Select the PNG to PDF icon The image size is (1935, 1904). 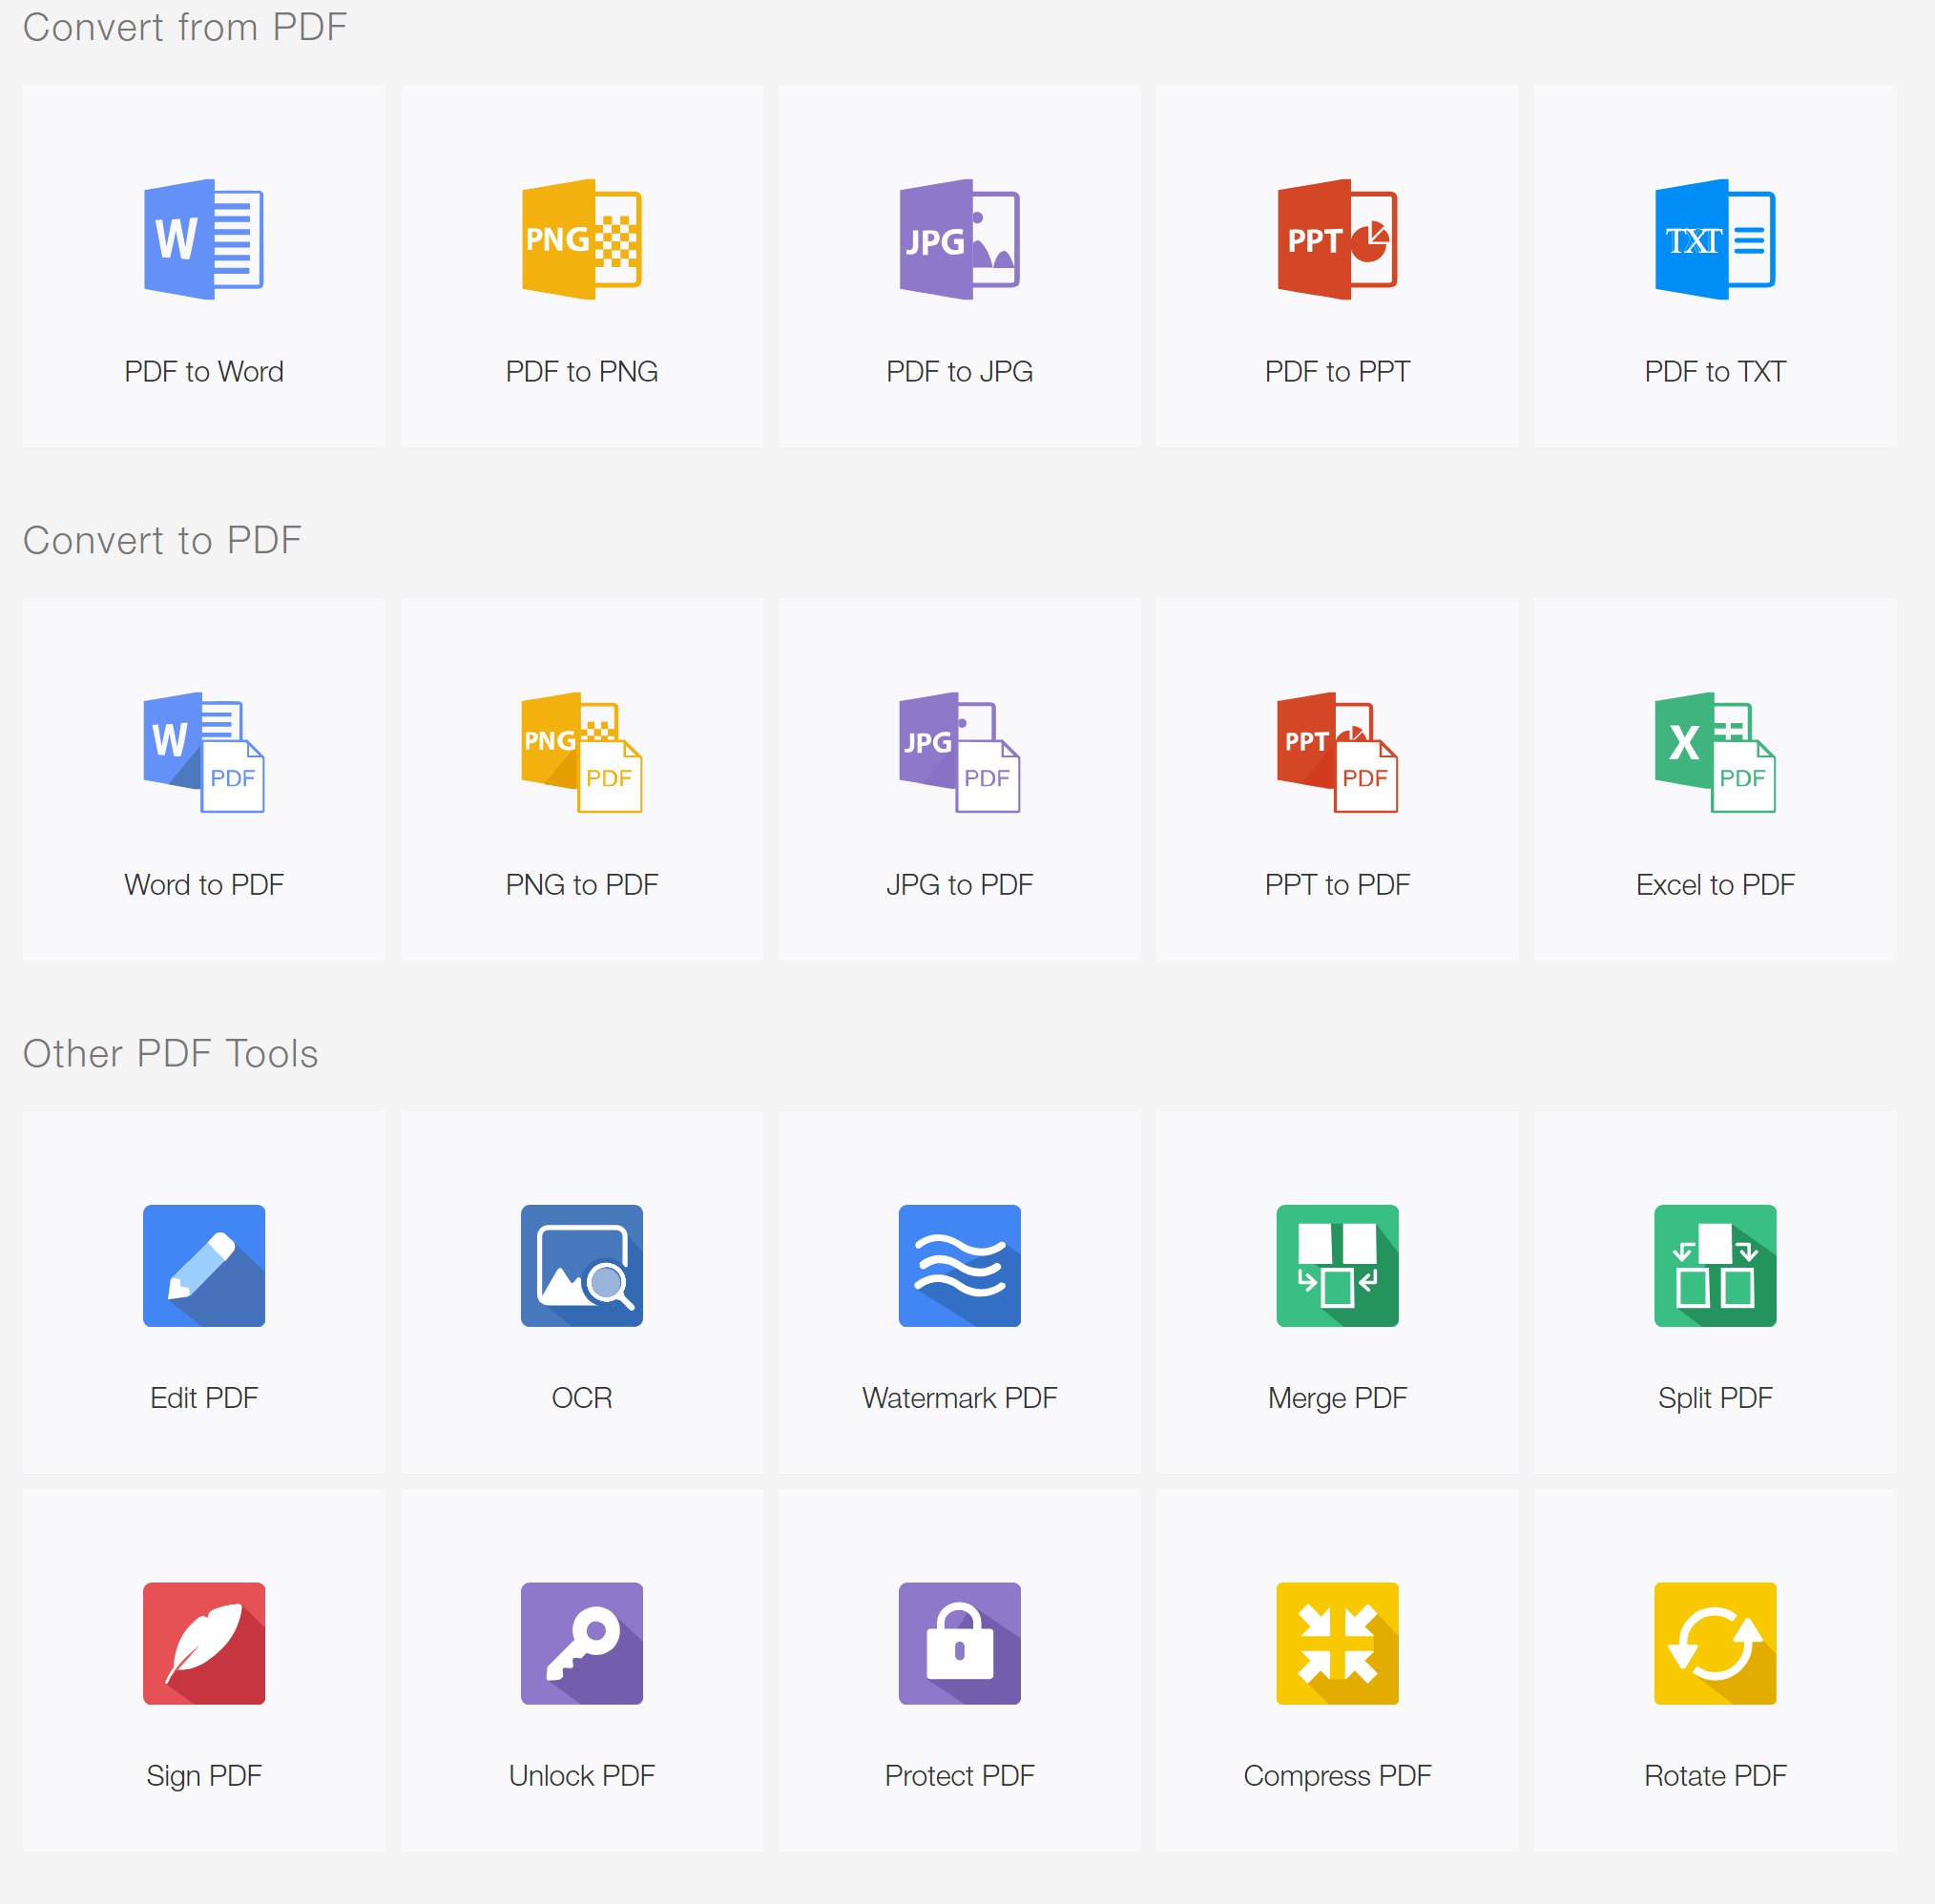[x=582, y=752]
